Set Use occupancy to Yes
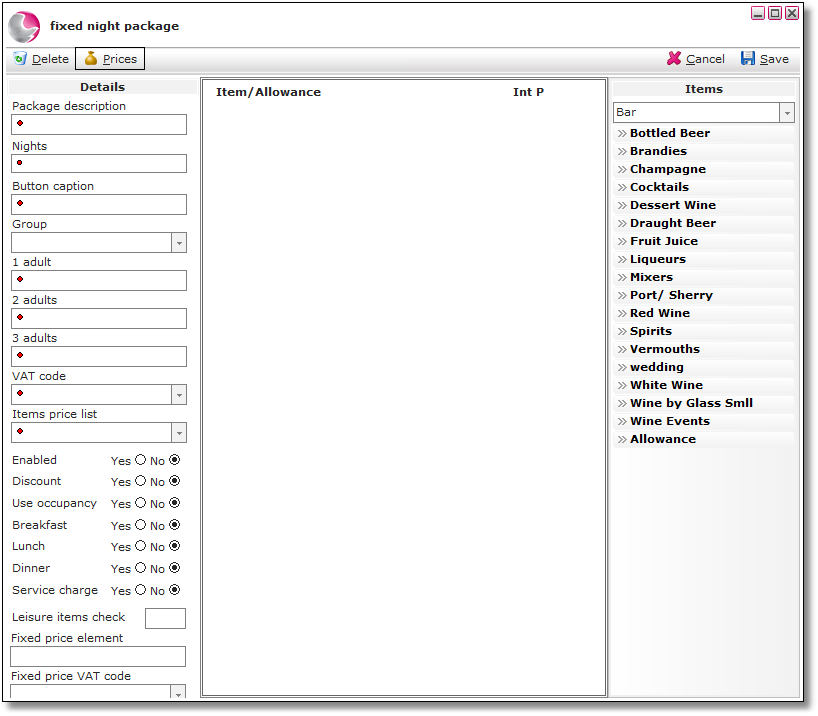The width and height of the screenshot is (818, 716). point(140,503)
